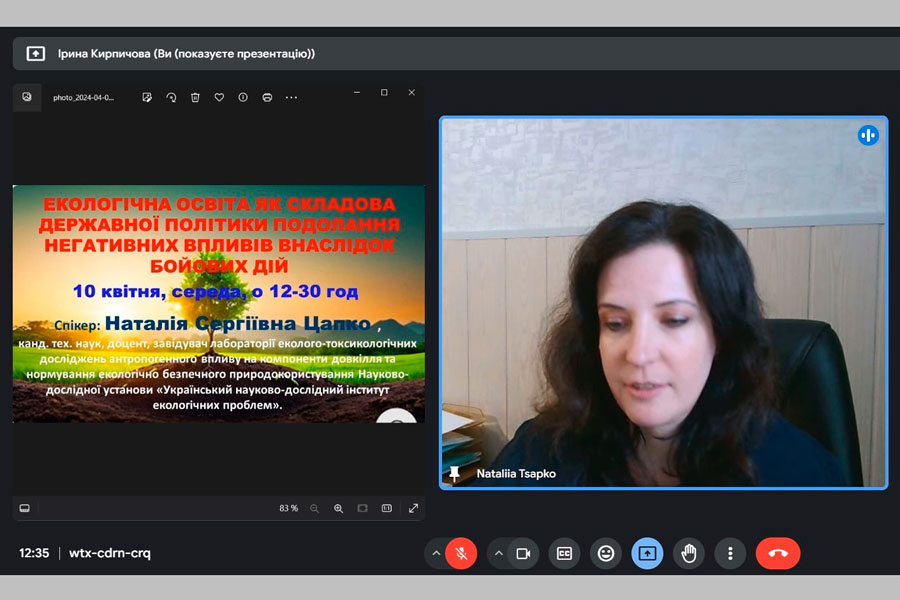Print the photo using the printer icon

pyautogui.click(x=267, y=97)
